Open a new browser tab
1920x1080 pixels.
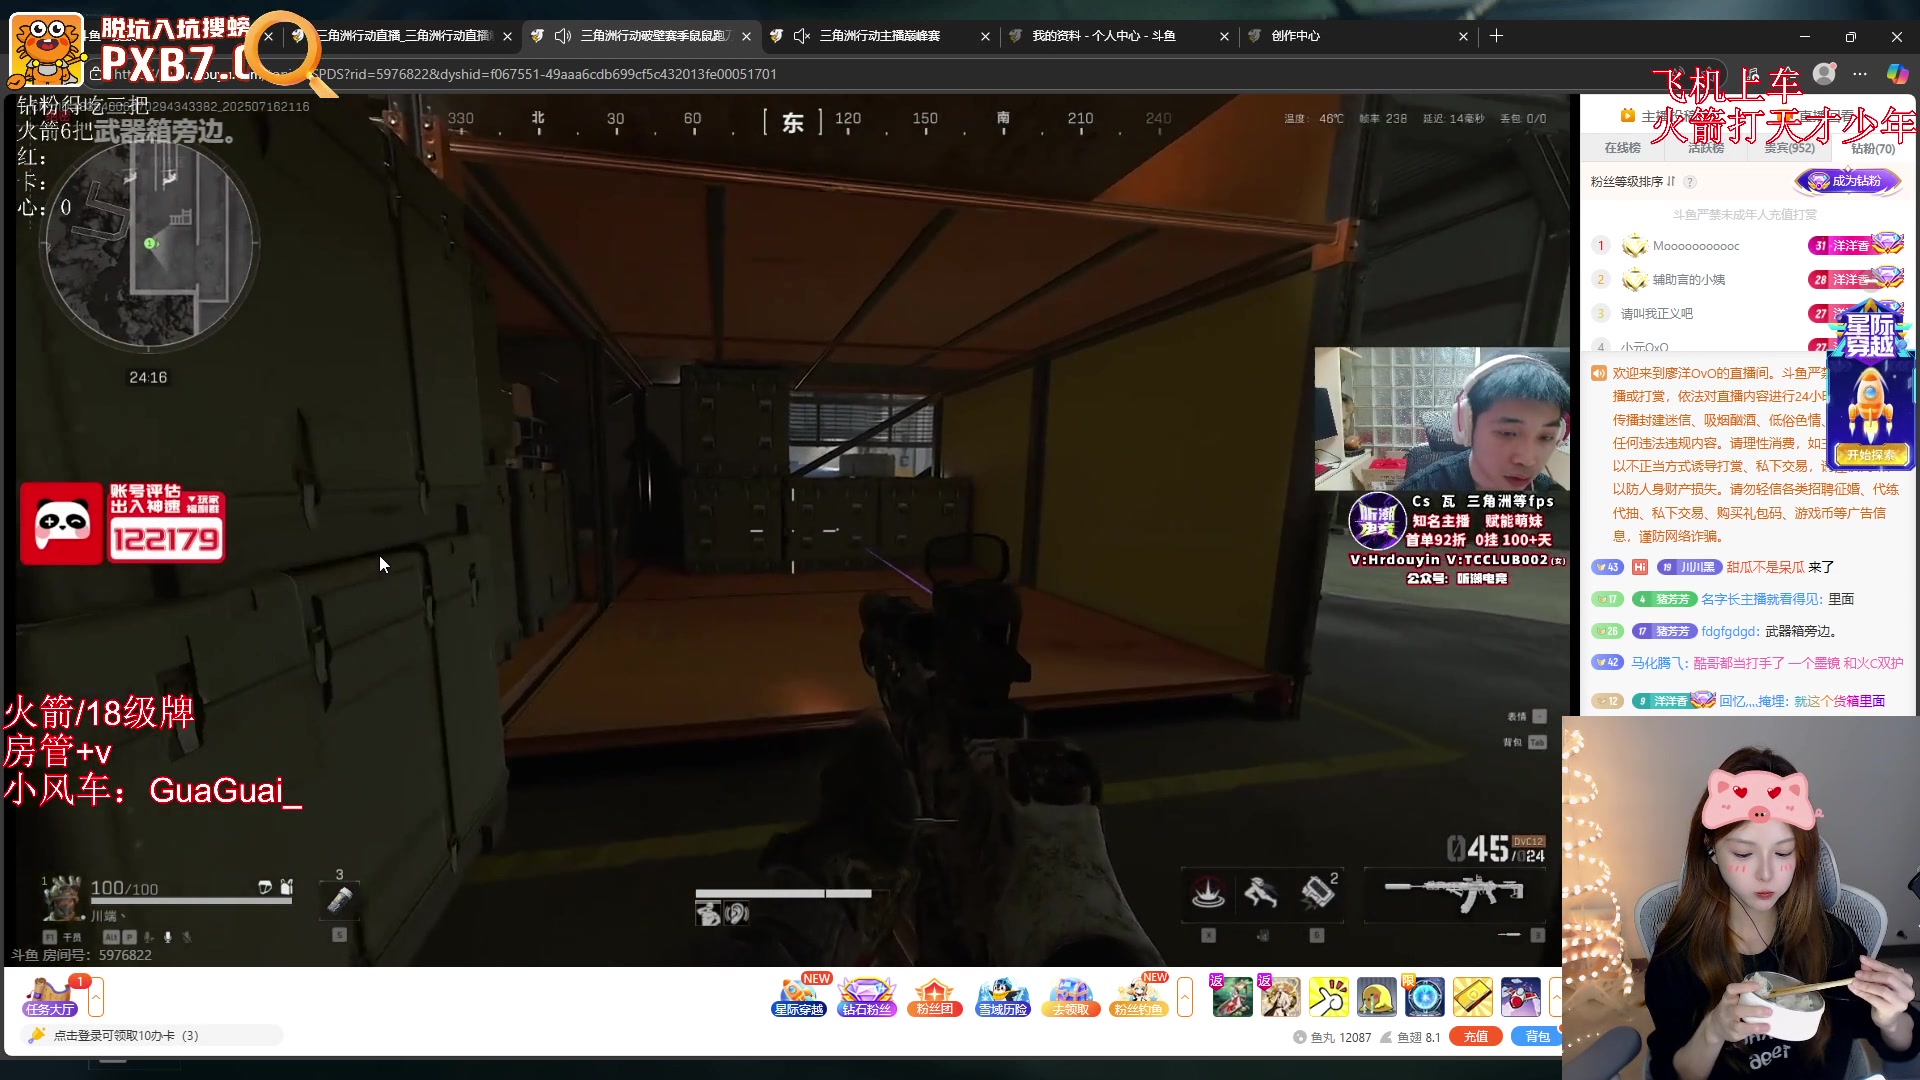(x=1496, y=36)
